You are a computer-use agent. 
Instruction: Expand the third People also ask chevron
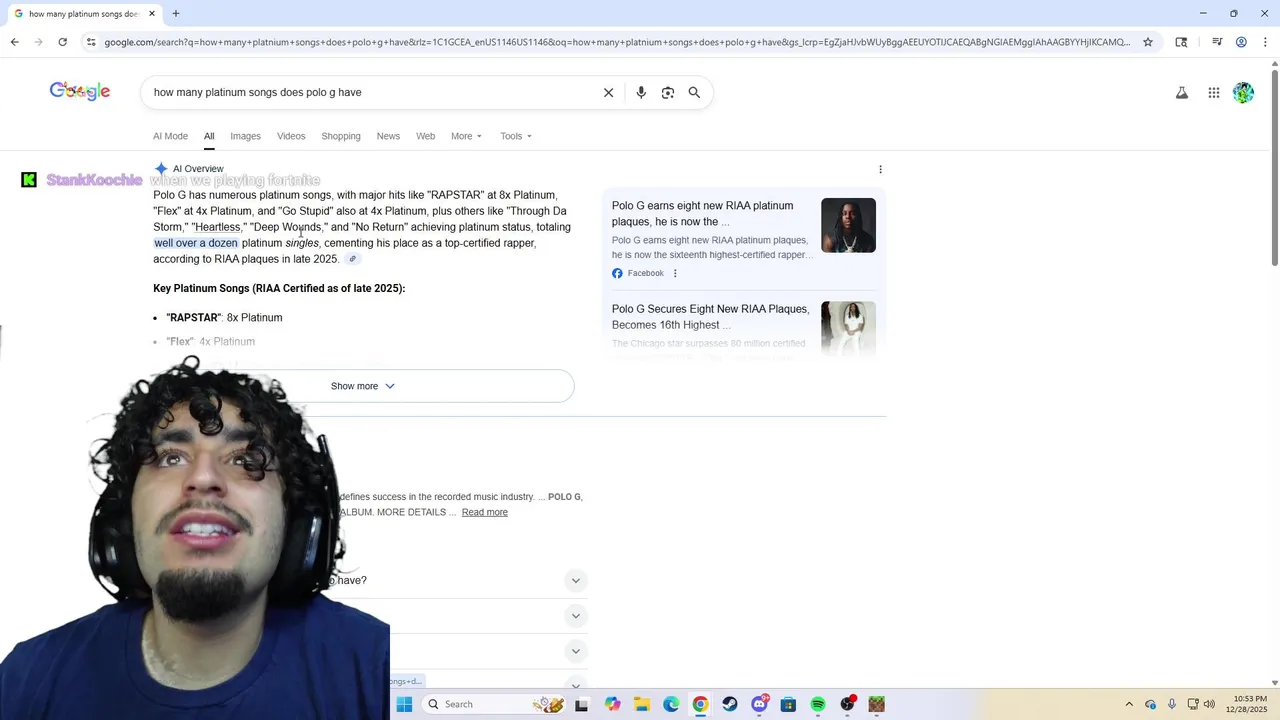576,651
